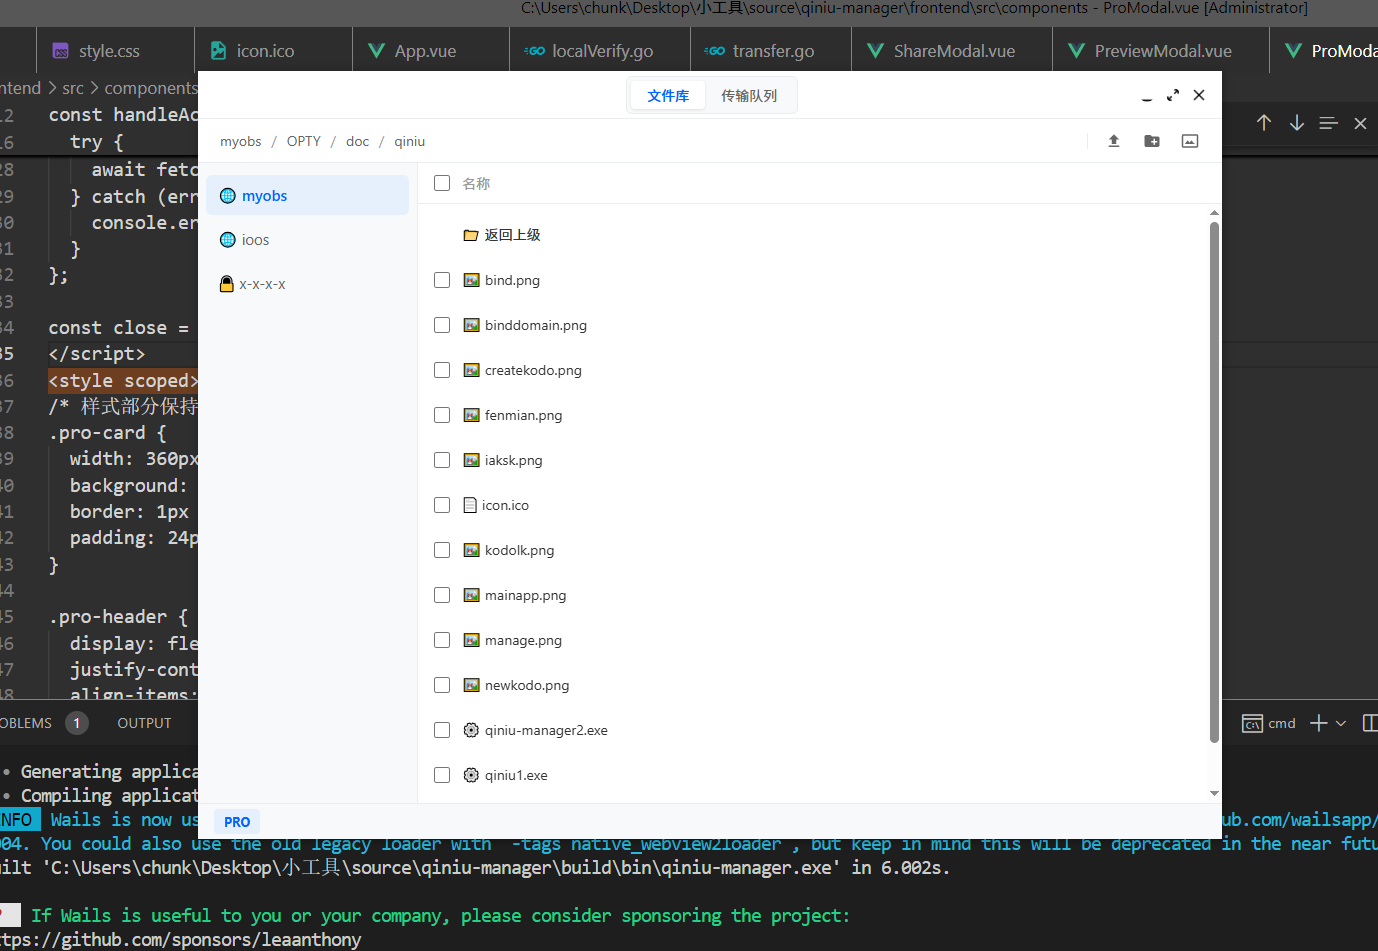Click the folder icon beside 返回上级

(x=471, y=235)
